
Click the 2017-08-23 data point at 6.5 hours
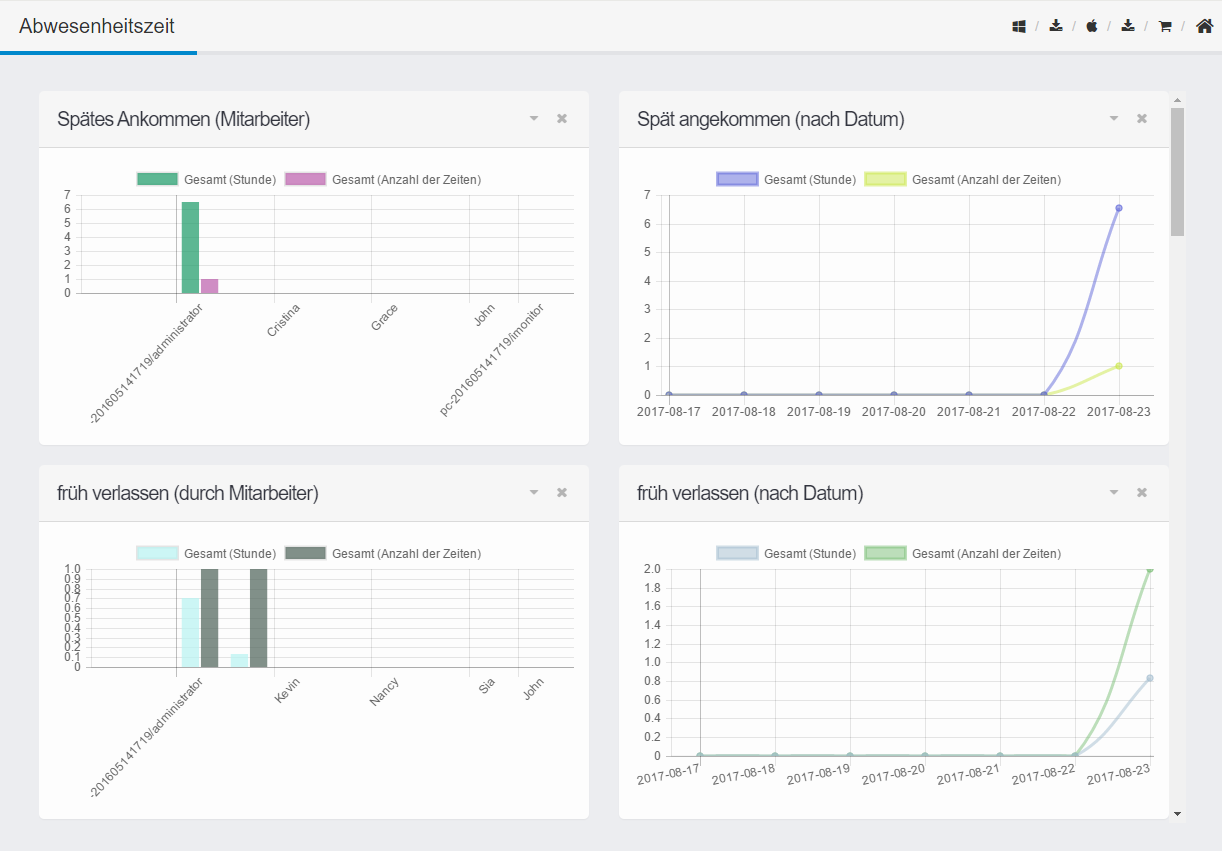[1119, 208]
